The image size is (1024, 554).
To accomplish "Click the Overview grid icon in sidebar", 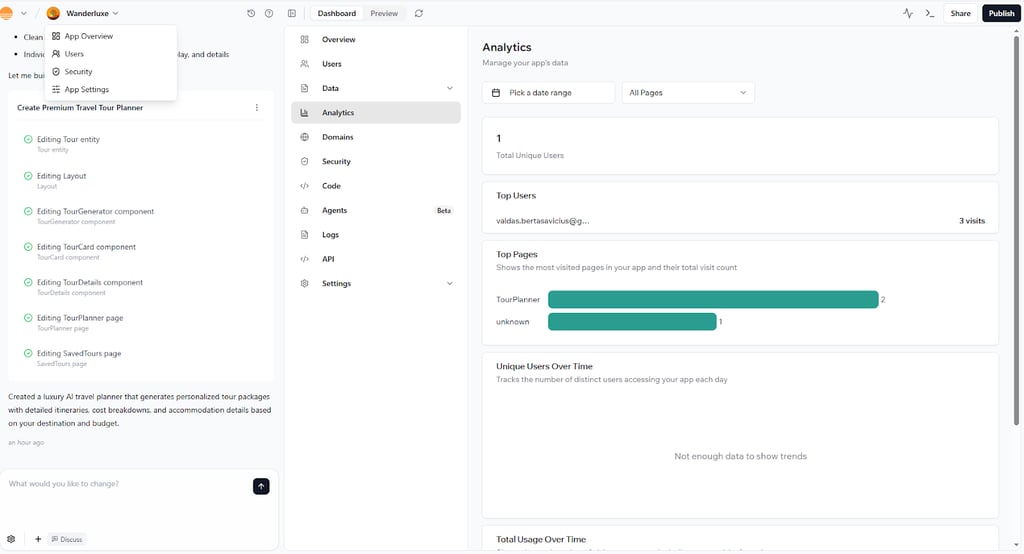I will pyautogui.click(x=304, y=39).
